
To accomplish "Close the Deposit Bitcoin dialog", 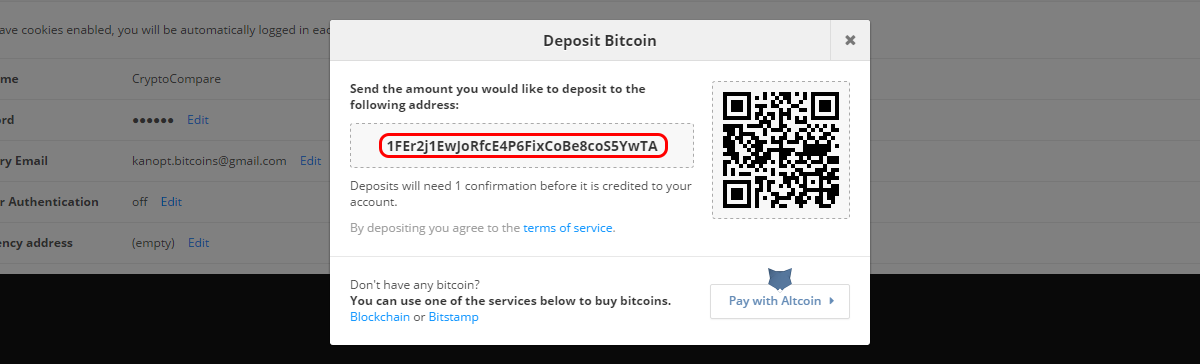I will pos(850,41).
